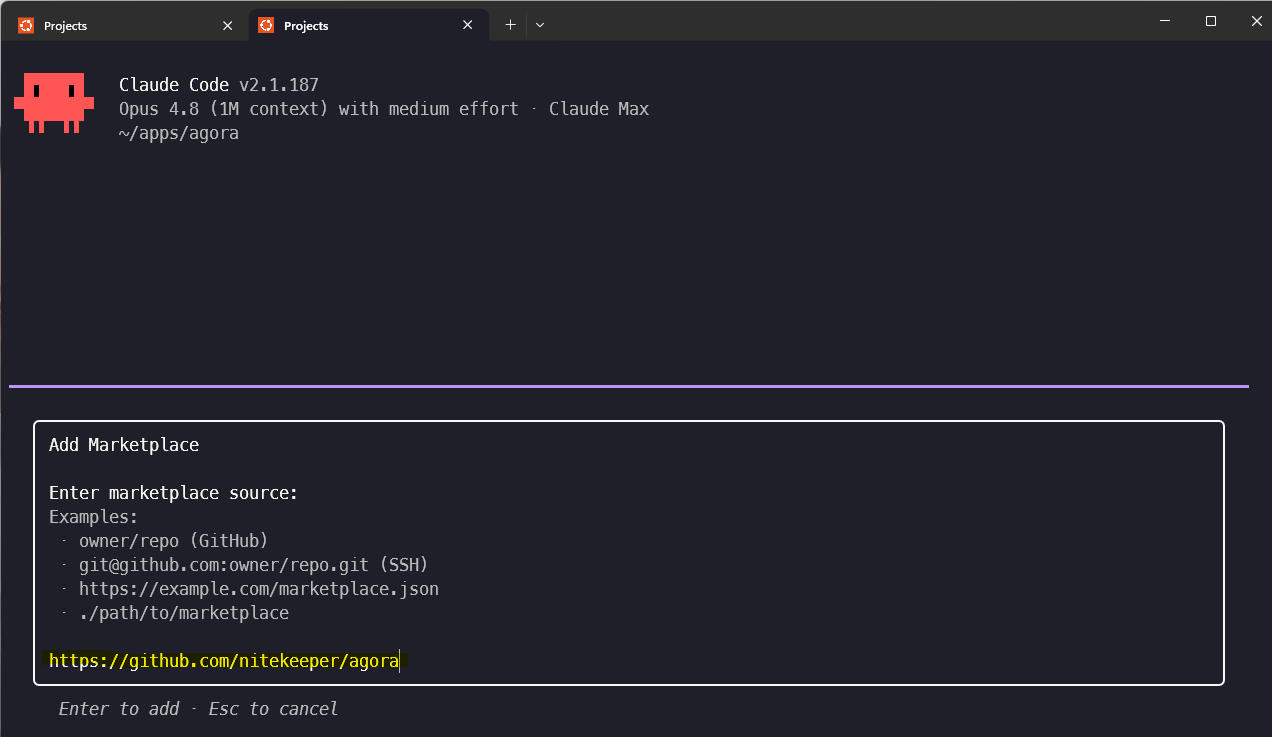Image resolution: width=1272 pixels, height=737 pixels.
Task: Click the '~/apps/agora' path text
Action: tap(179, 133)
